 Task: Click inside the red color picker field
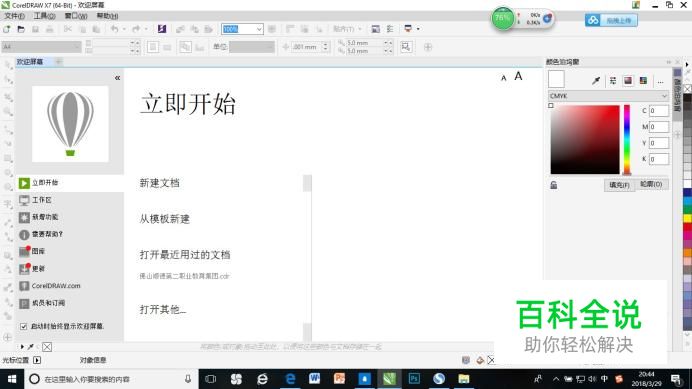click(x=585, y=139)
